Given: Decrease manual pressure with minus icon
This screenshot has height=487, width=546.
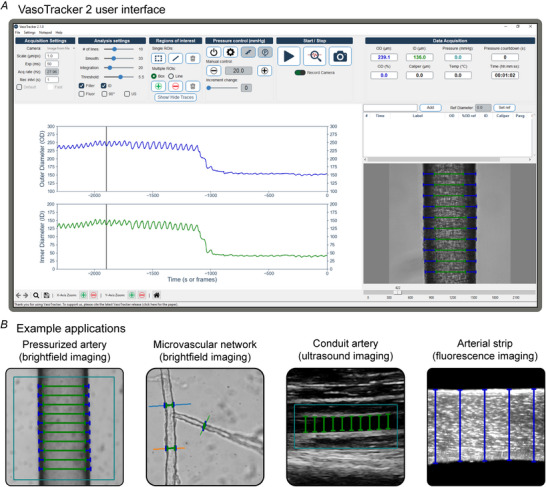Looking at the screenshot, I should (x=213, y=71).
